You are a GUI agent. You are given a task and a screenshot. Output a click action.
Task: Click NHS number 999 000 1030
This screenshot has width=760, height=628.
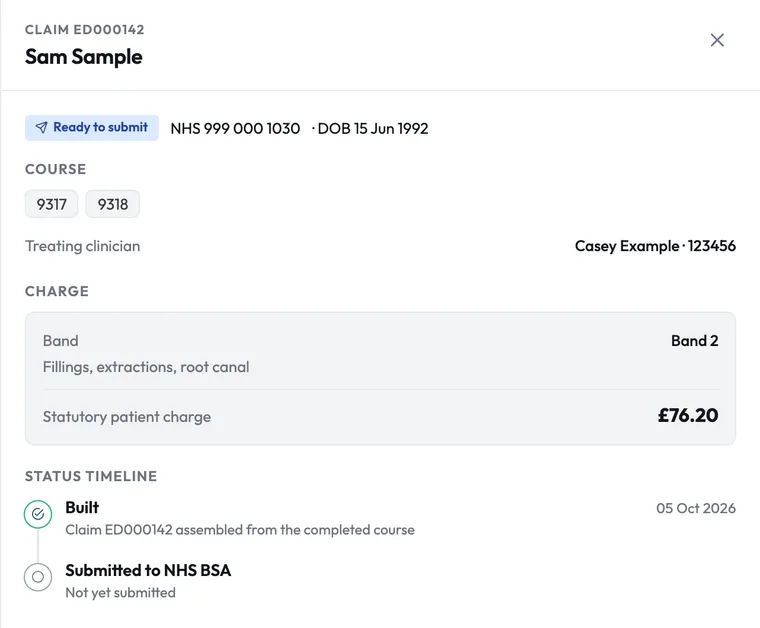pyautogui.click(x=235, y=128)
